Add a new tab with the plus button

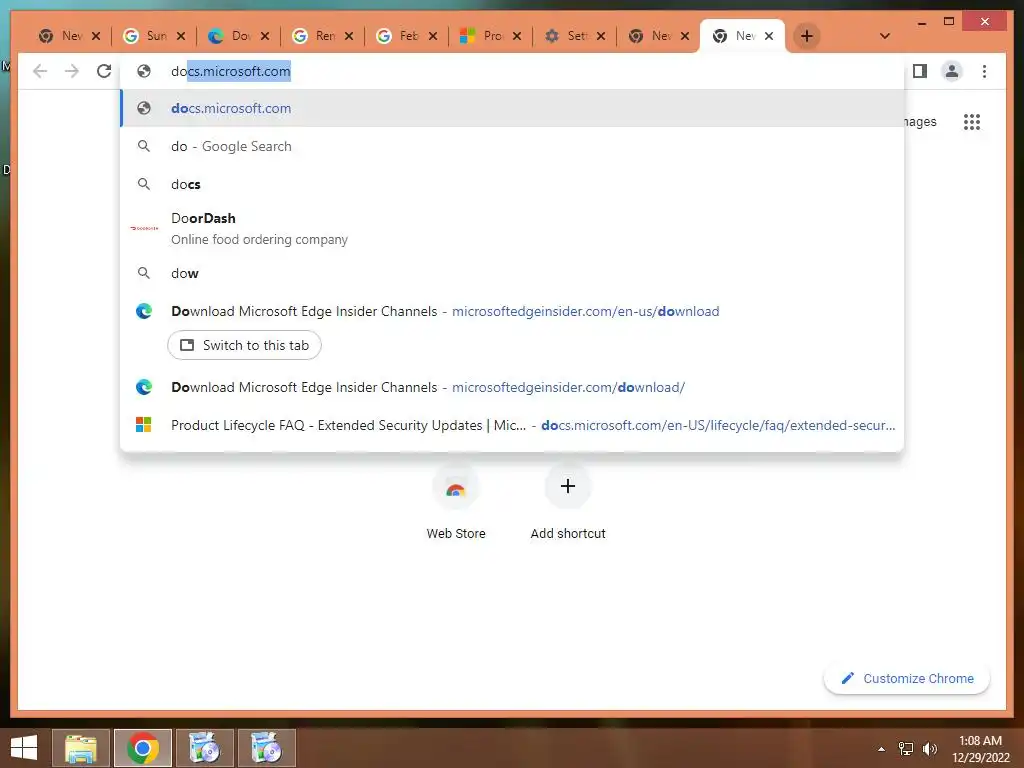[807, 36]
